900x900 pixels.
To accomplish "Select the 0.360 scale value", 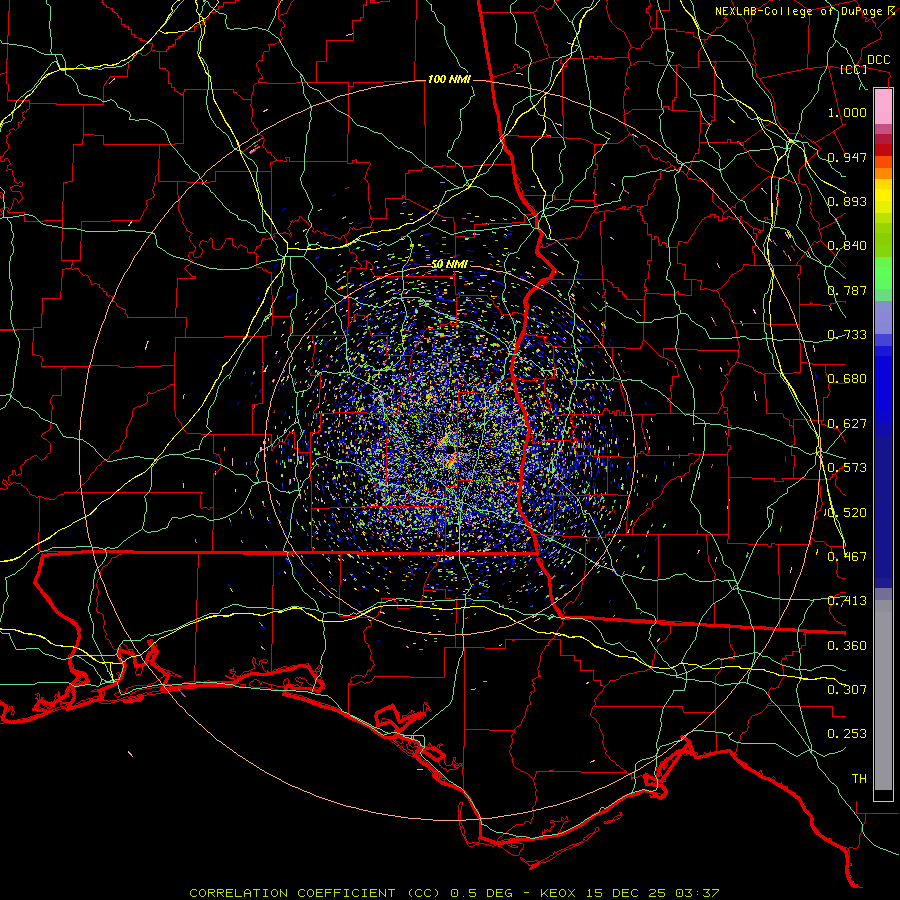I will [x=847, y=646].
